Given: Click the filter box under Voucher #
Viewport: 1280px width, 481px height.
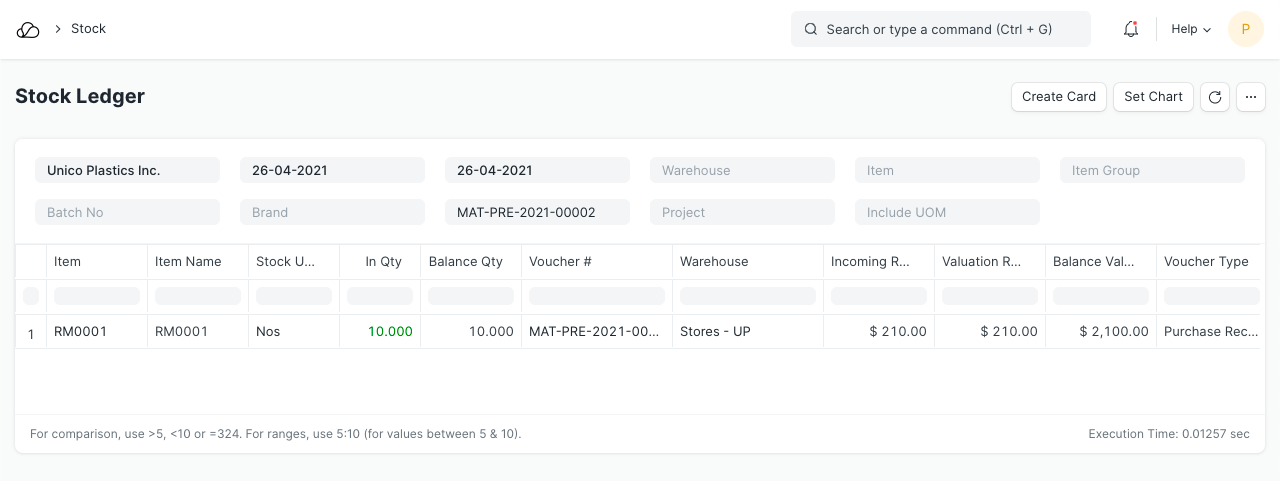Looking at the screenshot, I should (597, 296).
